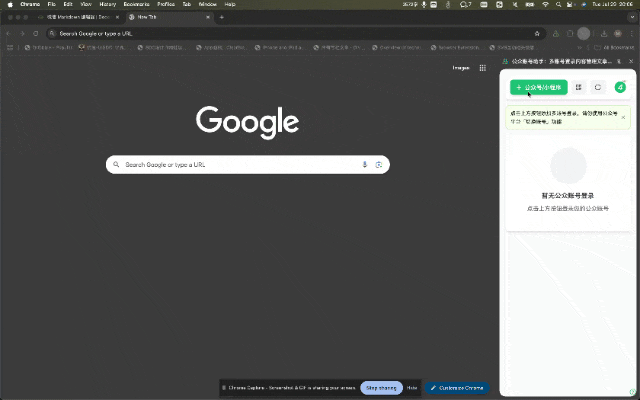
Task: Open the Images link on Google page
Action: pyautogui.click(x=461, y=68)
